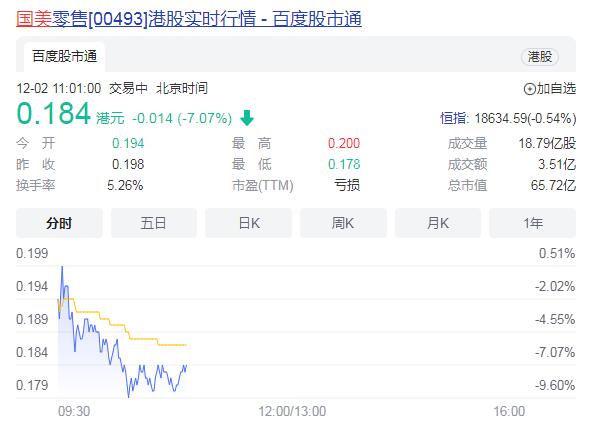Switch chart to 五日 tab

point(154,223)
